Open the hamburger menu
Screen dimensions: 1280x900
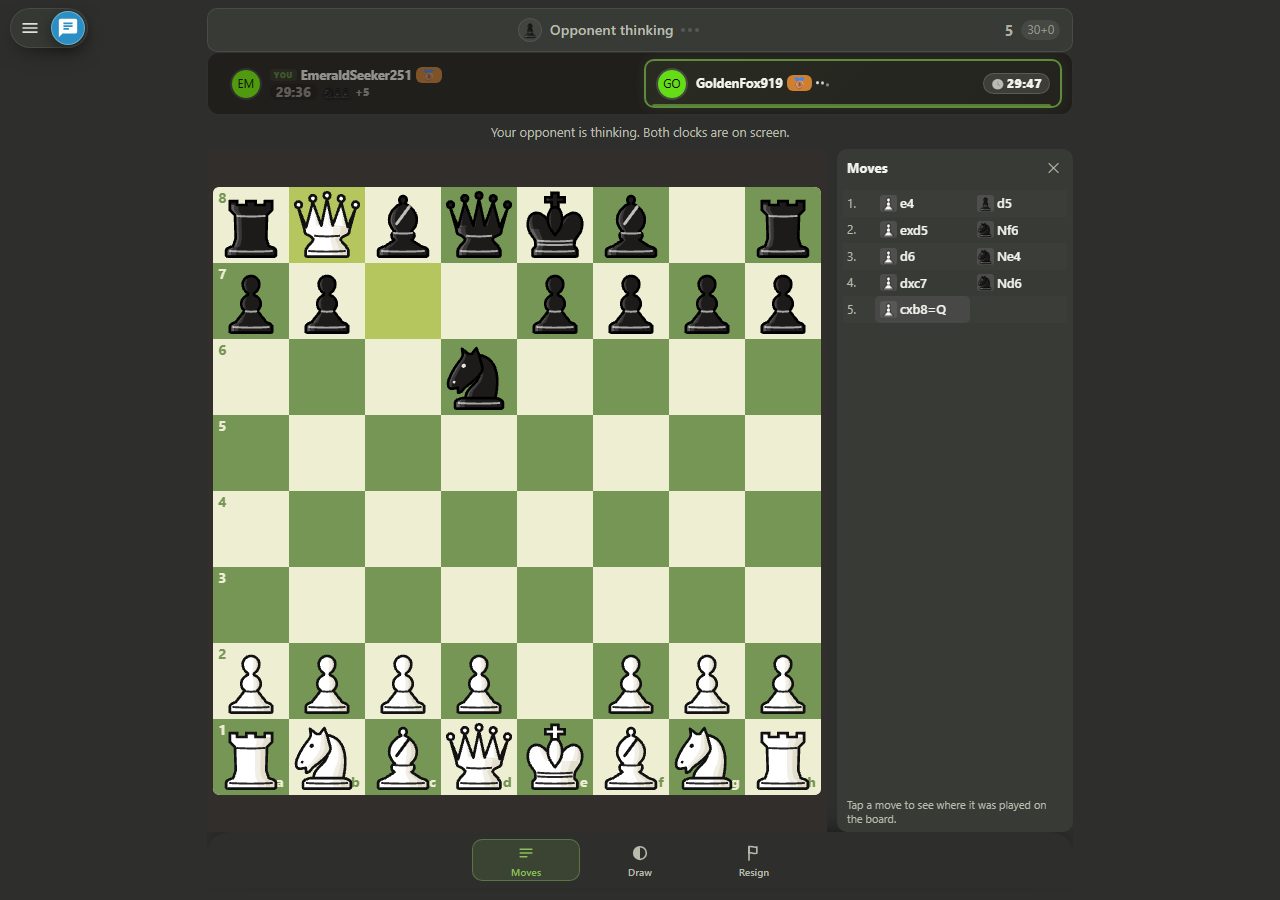tap(30, 28)
